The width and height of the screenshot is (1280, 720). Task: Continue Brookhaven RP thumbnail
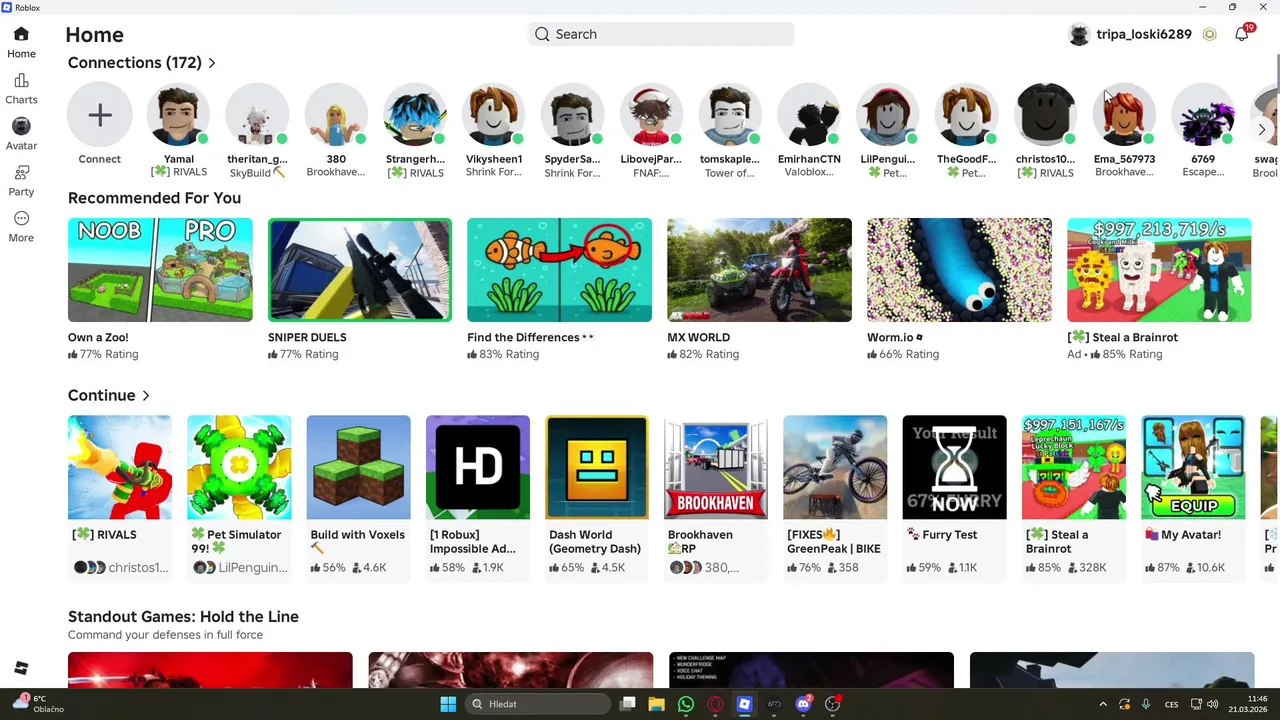[x=716, y=467]
